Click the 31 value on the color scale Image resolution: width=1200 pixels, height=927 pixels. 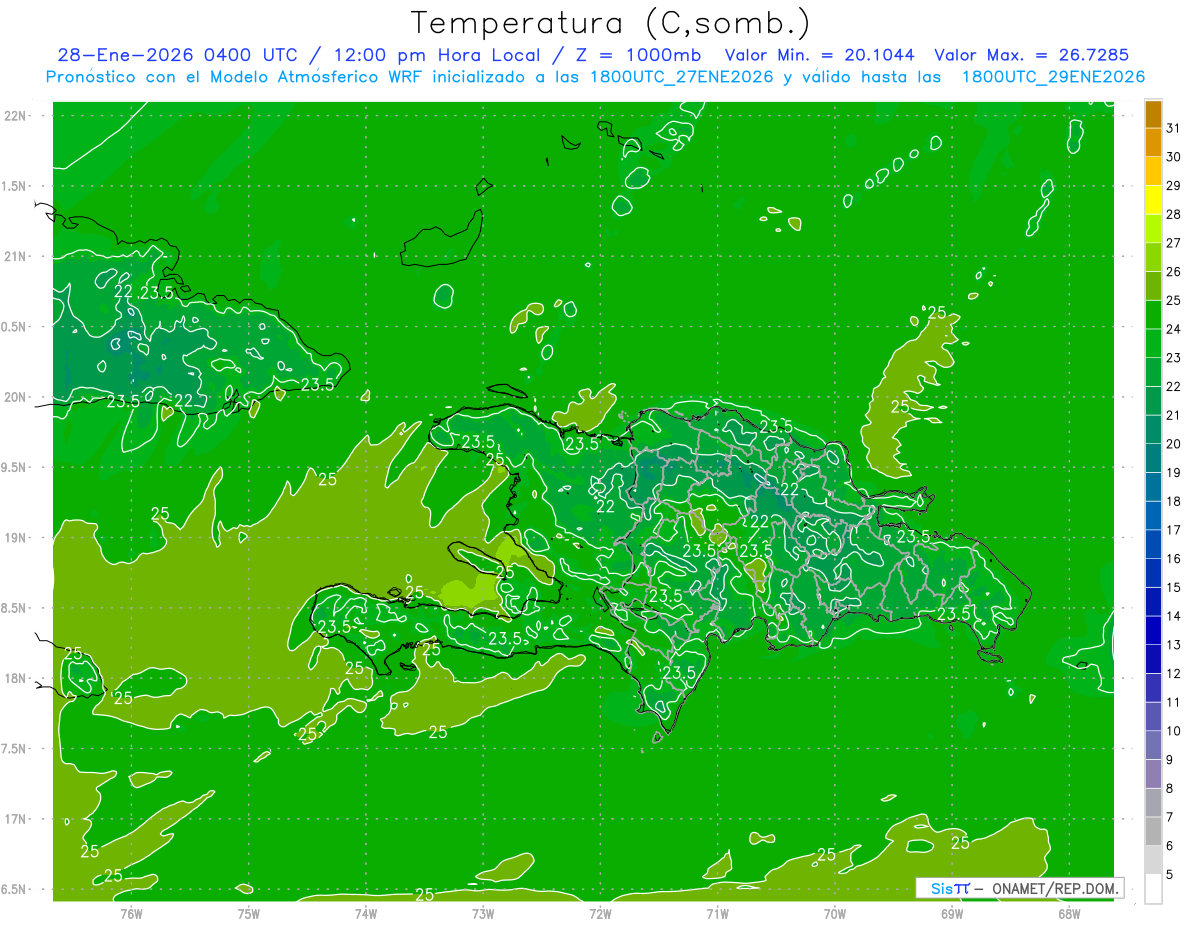(1174, 128)
